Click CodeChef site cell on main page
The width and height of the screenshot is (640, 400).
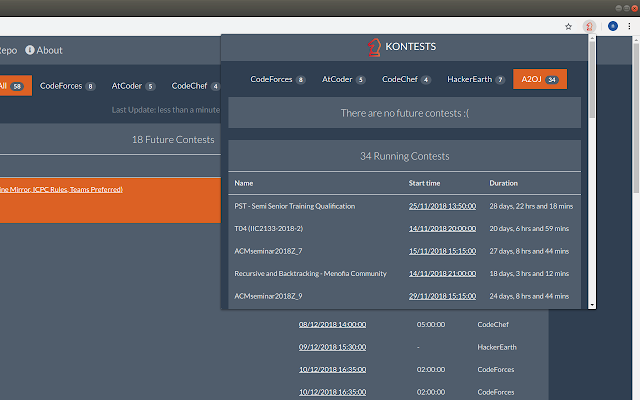click(x=493, y=324)
